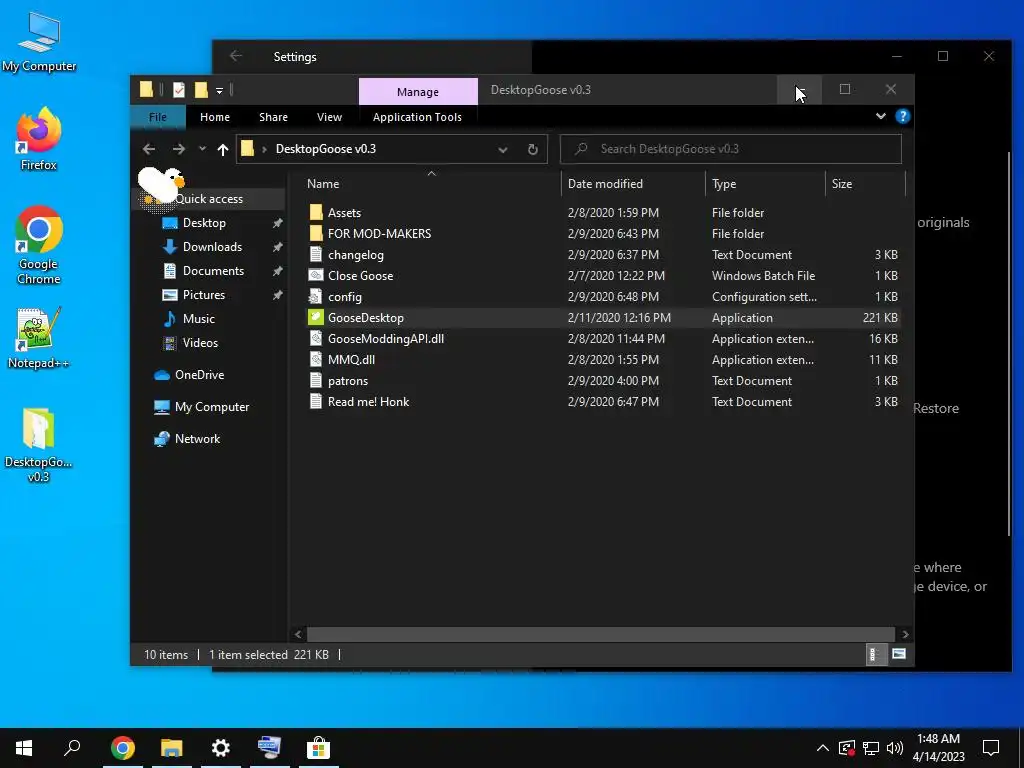Select Music in navigation pane
This screenshot has width=1024, height=768.
[x=199, y=319]
